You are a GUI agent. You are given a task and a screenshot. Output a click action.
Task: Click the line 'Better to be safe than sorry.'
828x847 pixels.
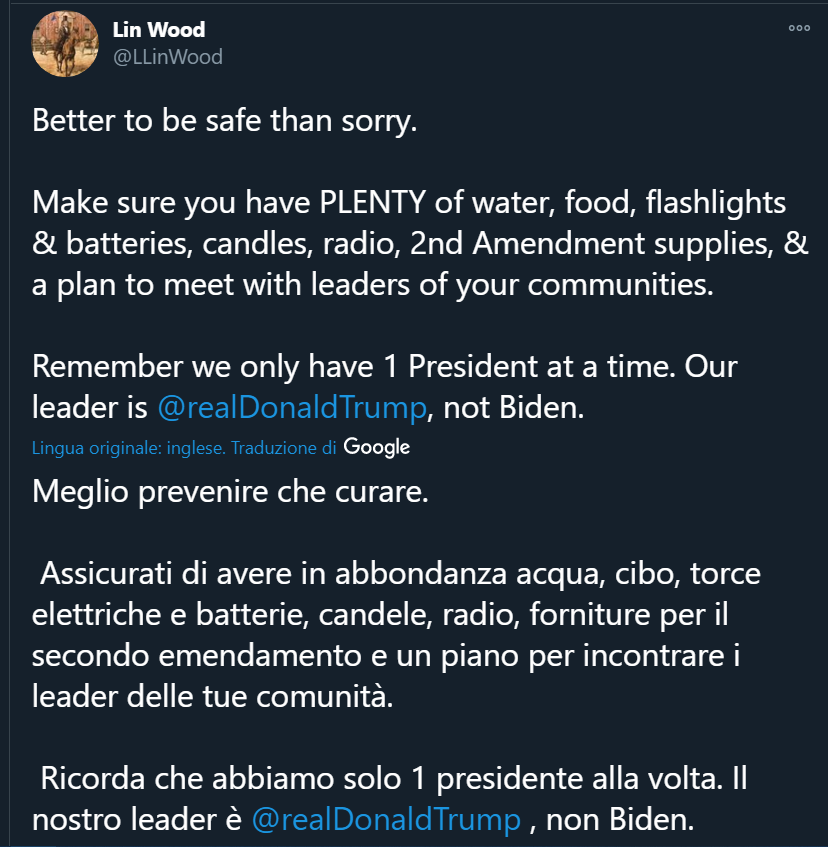[223, 121]
